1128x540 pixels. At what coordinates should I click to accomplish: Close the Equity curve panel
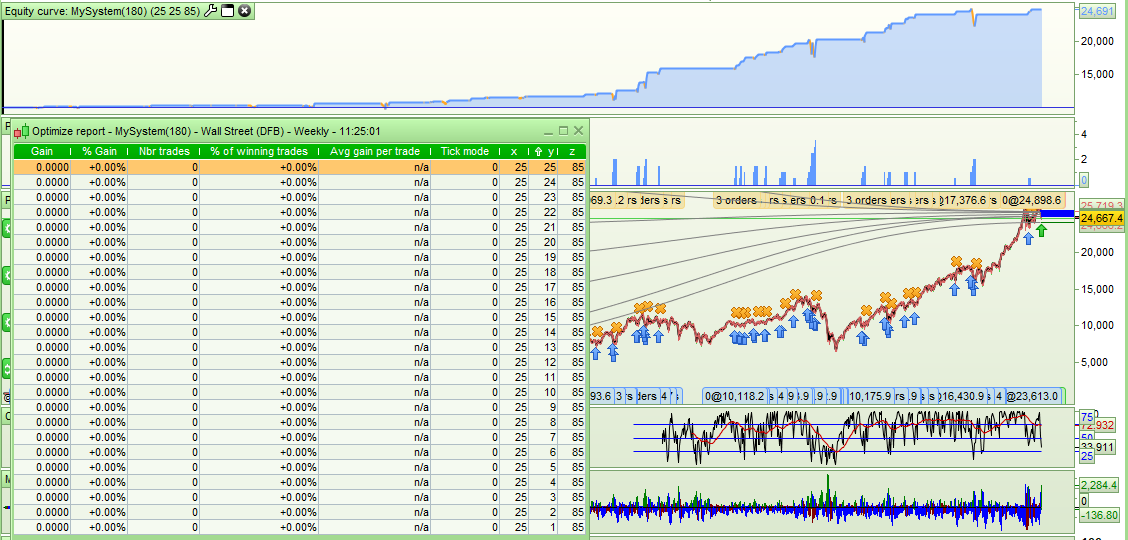coord(244,11)
